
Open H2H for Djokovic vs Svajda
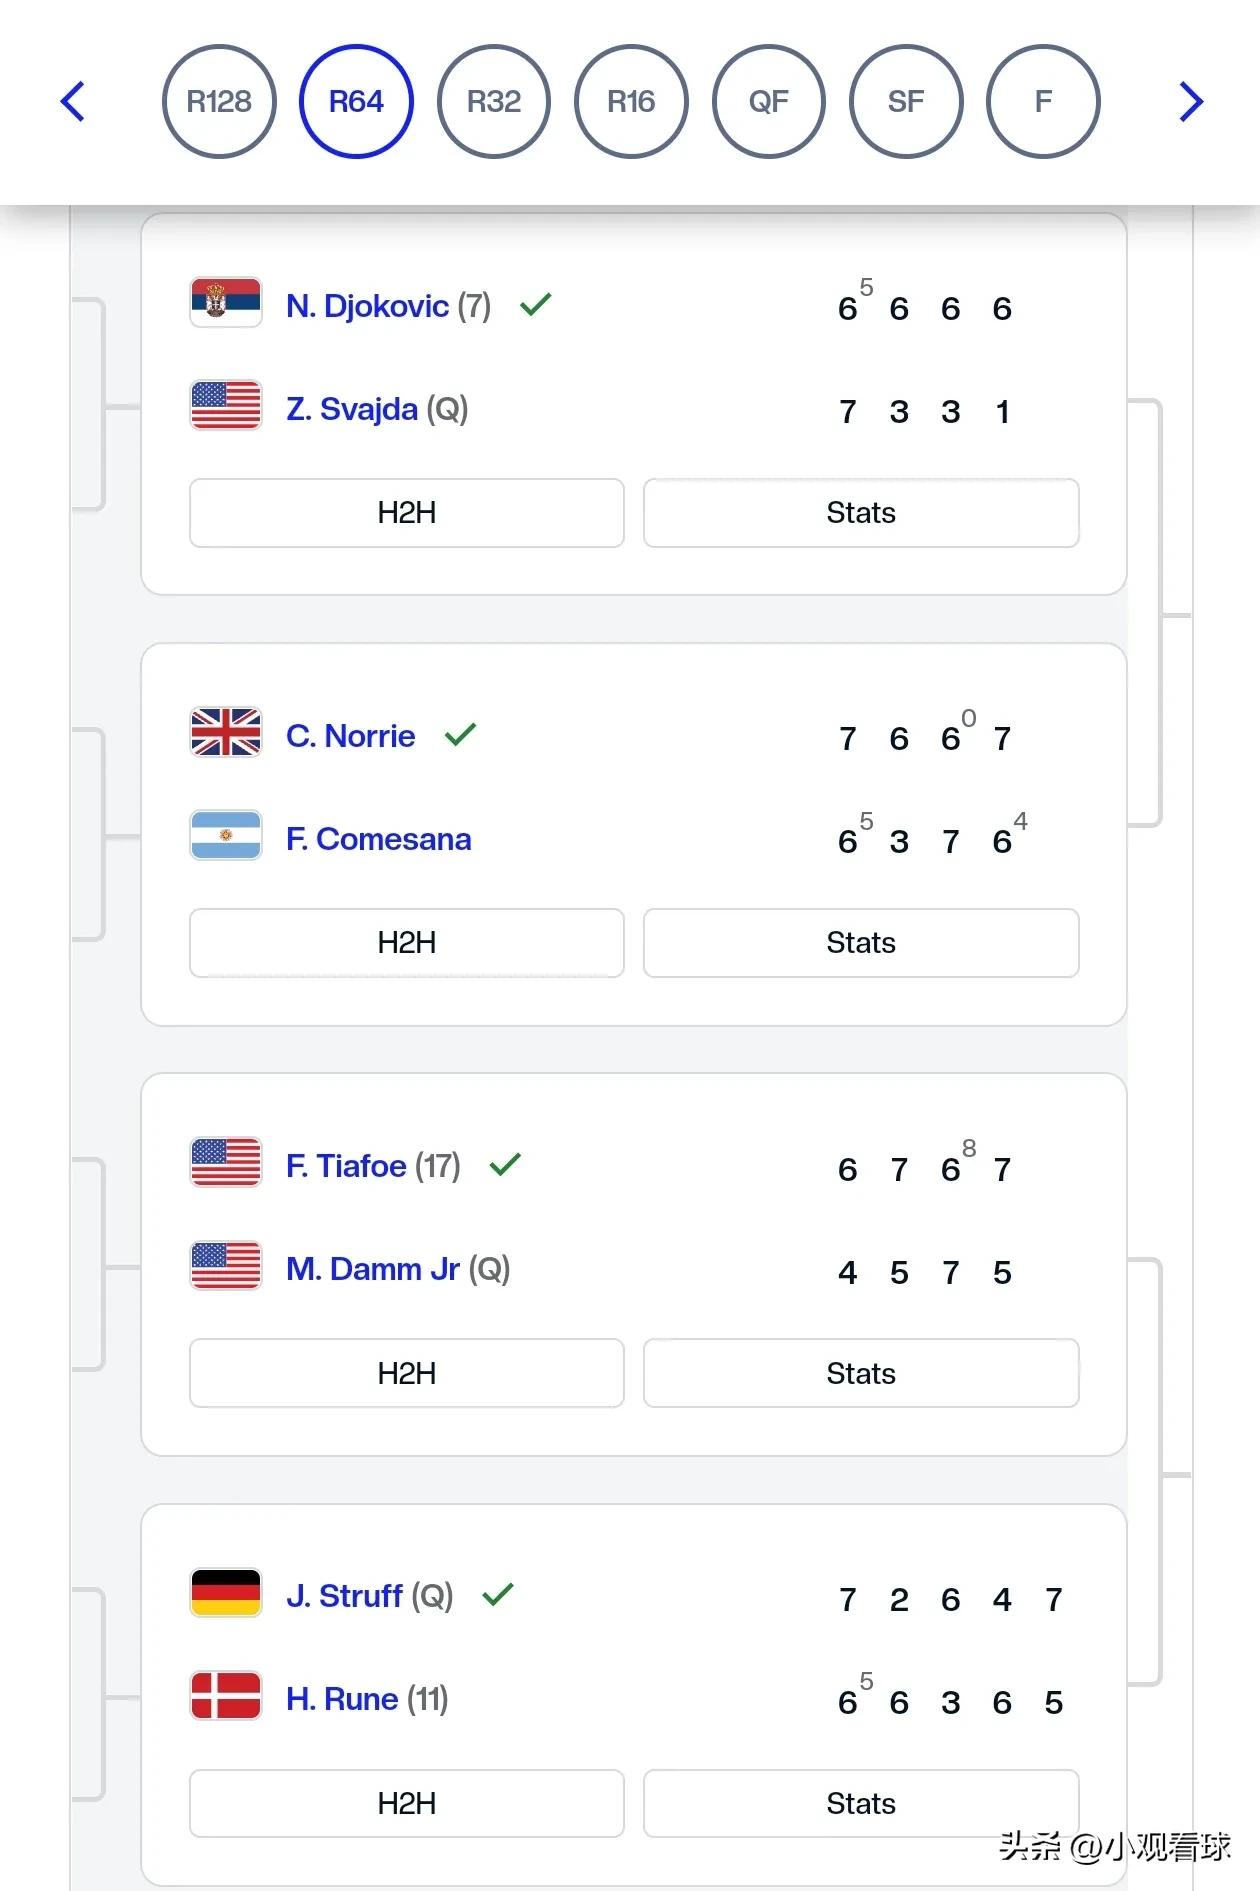[407, 513]
